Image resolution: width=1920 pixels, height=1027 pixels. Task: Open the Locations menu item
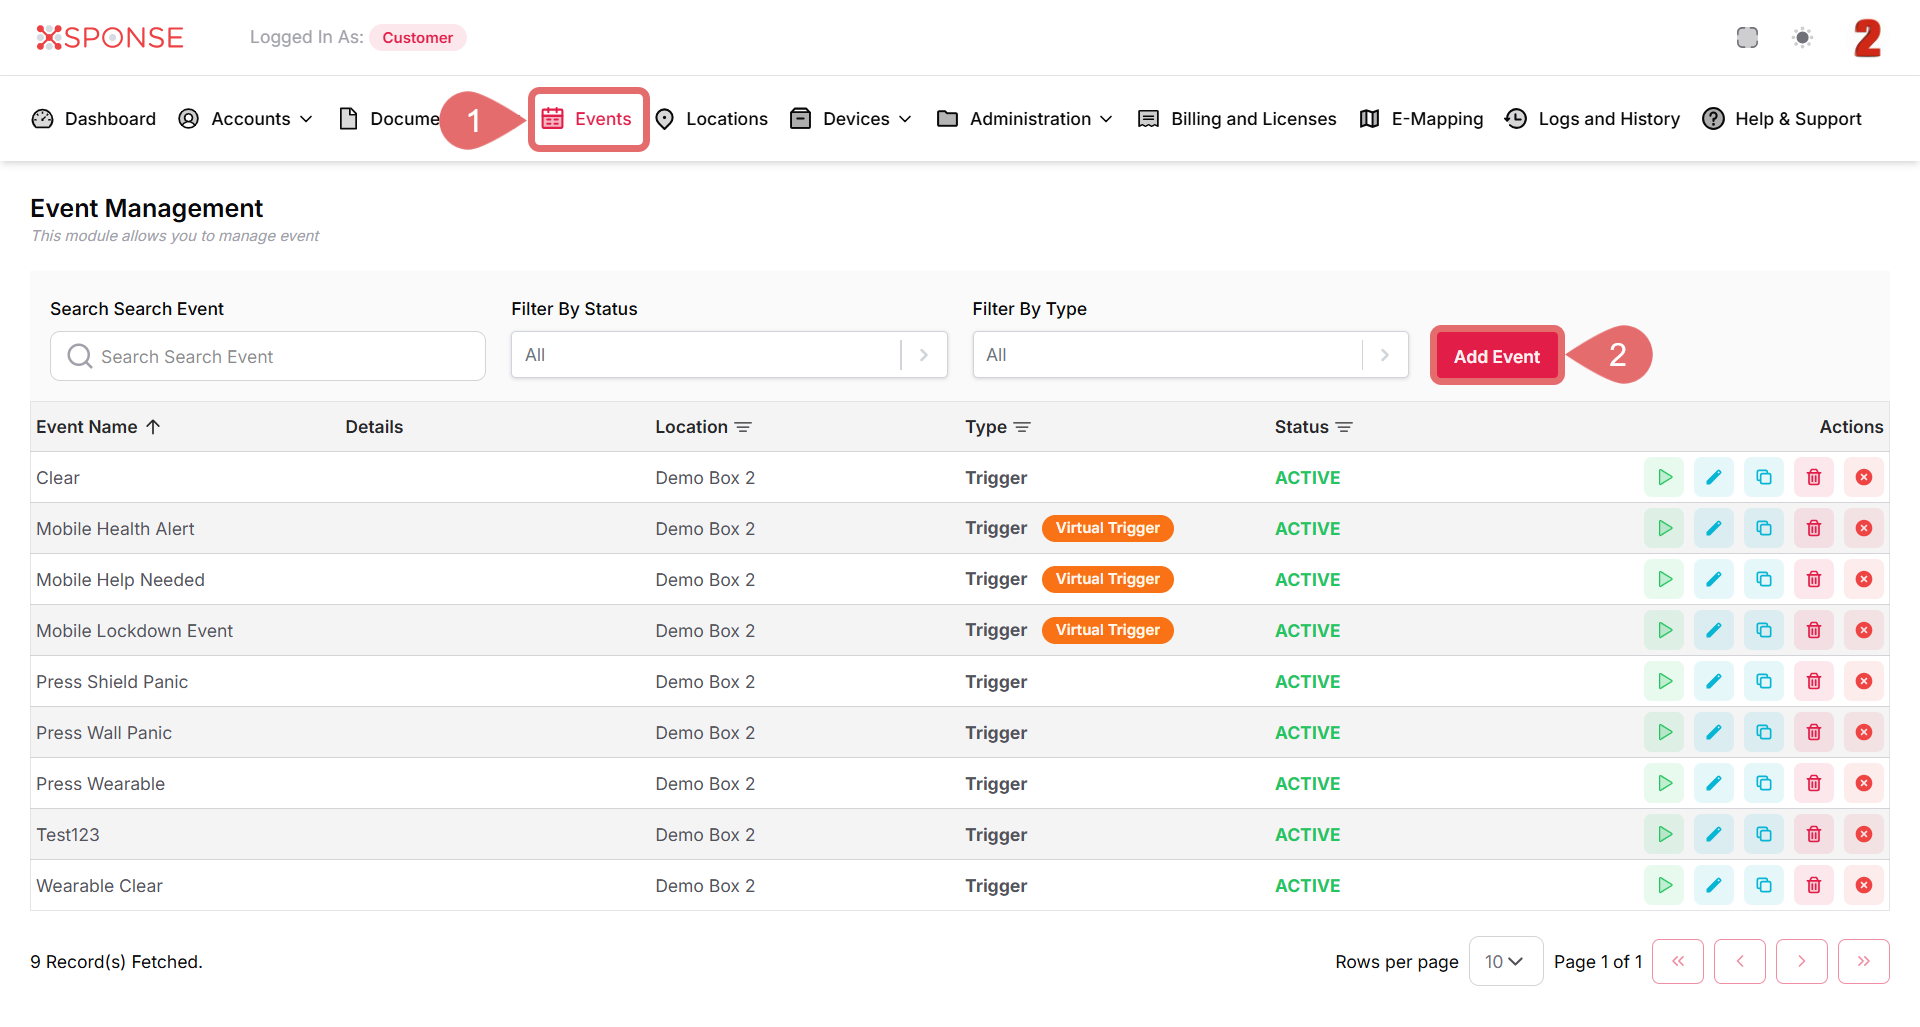coord(712,119)
